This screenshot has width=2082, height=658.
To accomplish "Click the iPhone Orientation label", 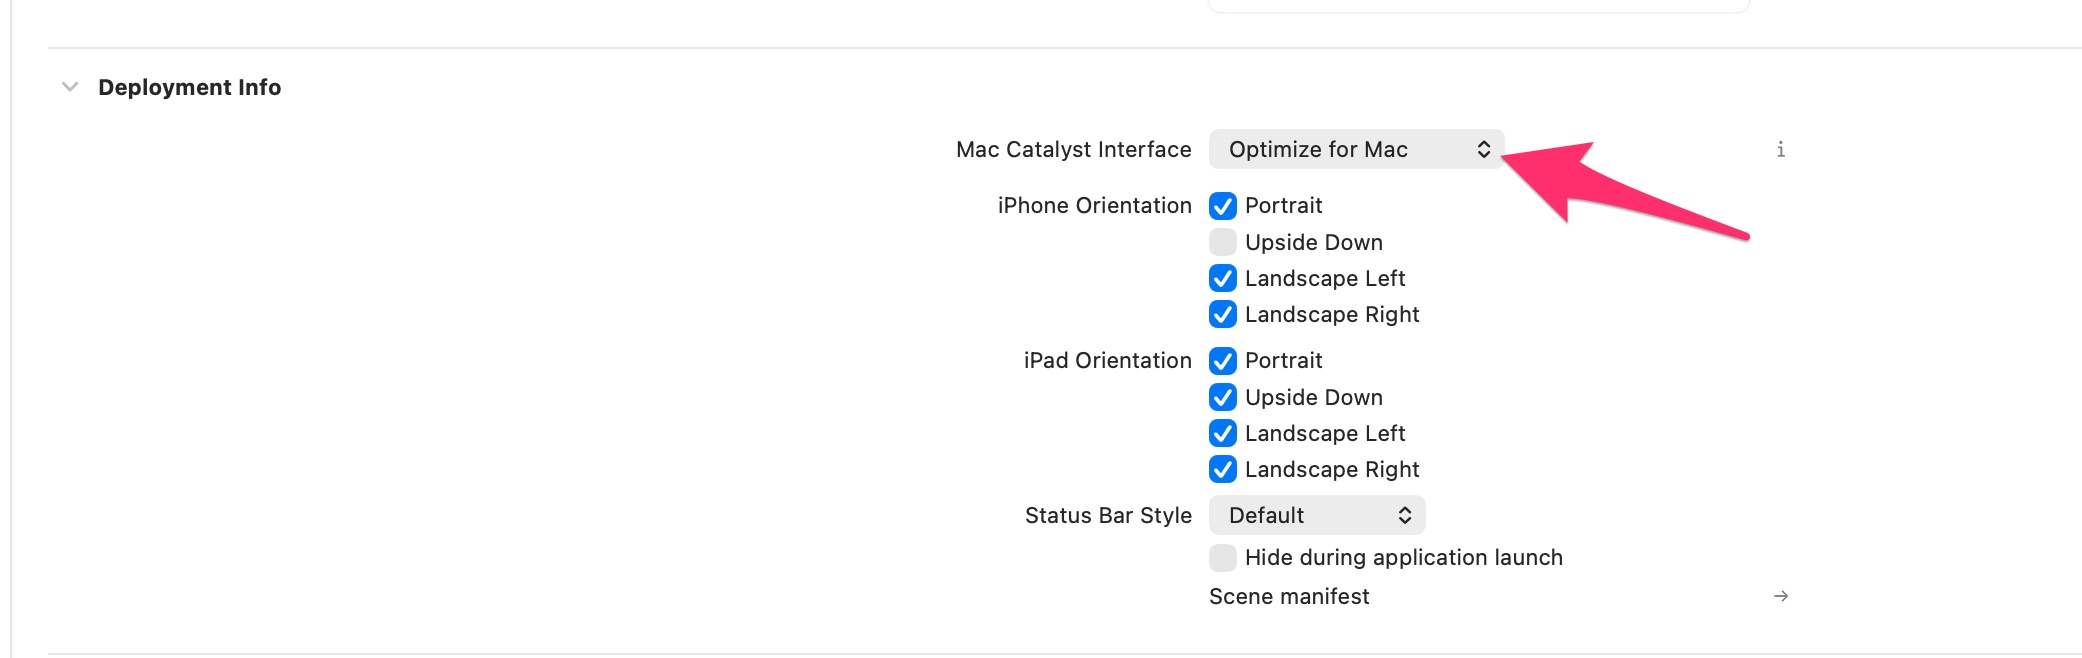I will [x=1094, y=205].
